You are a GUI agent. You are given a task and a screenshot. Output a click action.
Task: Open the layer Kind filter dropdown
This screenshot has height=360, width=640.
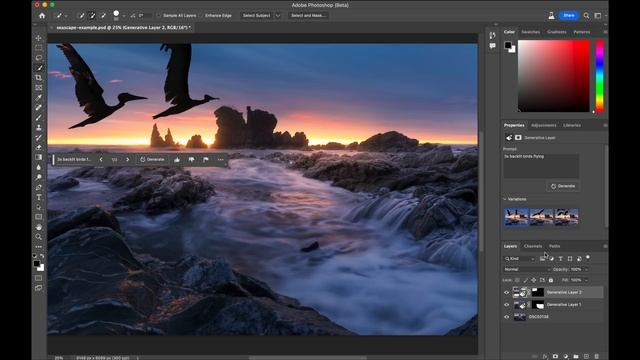pyautogui.click(x=520, y=259)
